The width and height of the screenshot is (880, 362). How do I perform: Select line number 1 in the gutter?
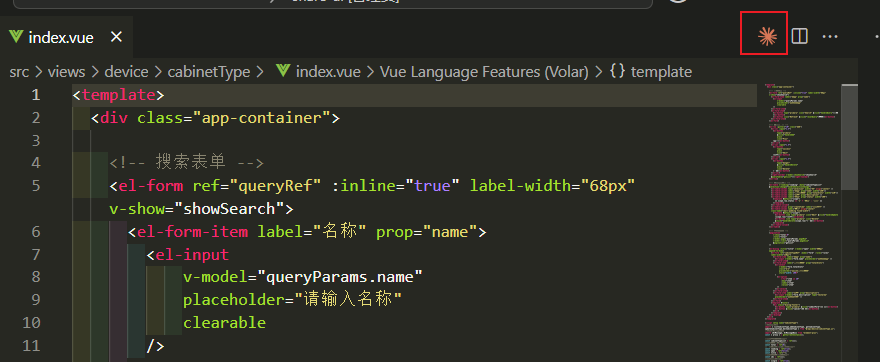pos(36,95)
